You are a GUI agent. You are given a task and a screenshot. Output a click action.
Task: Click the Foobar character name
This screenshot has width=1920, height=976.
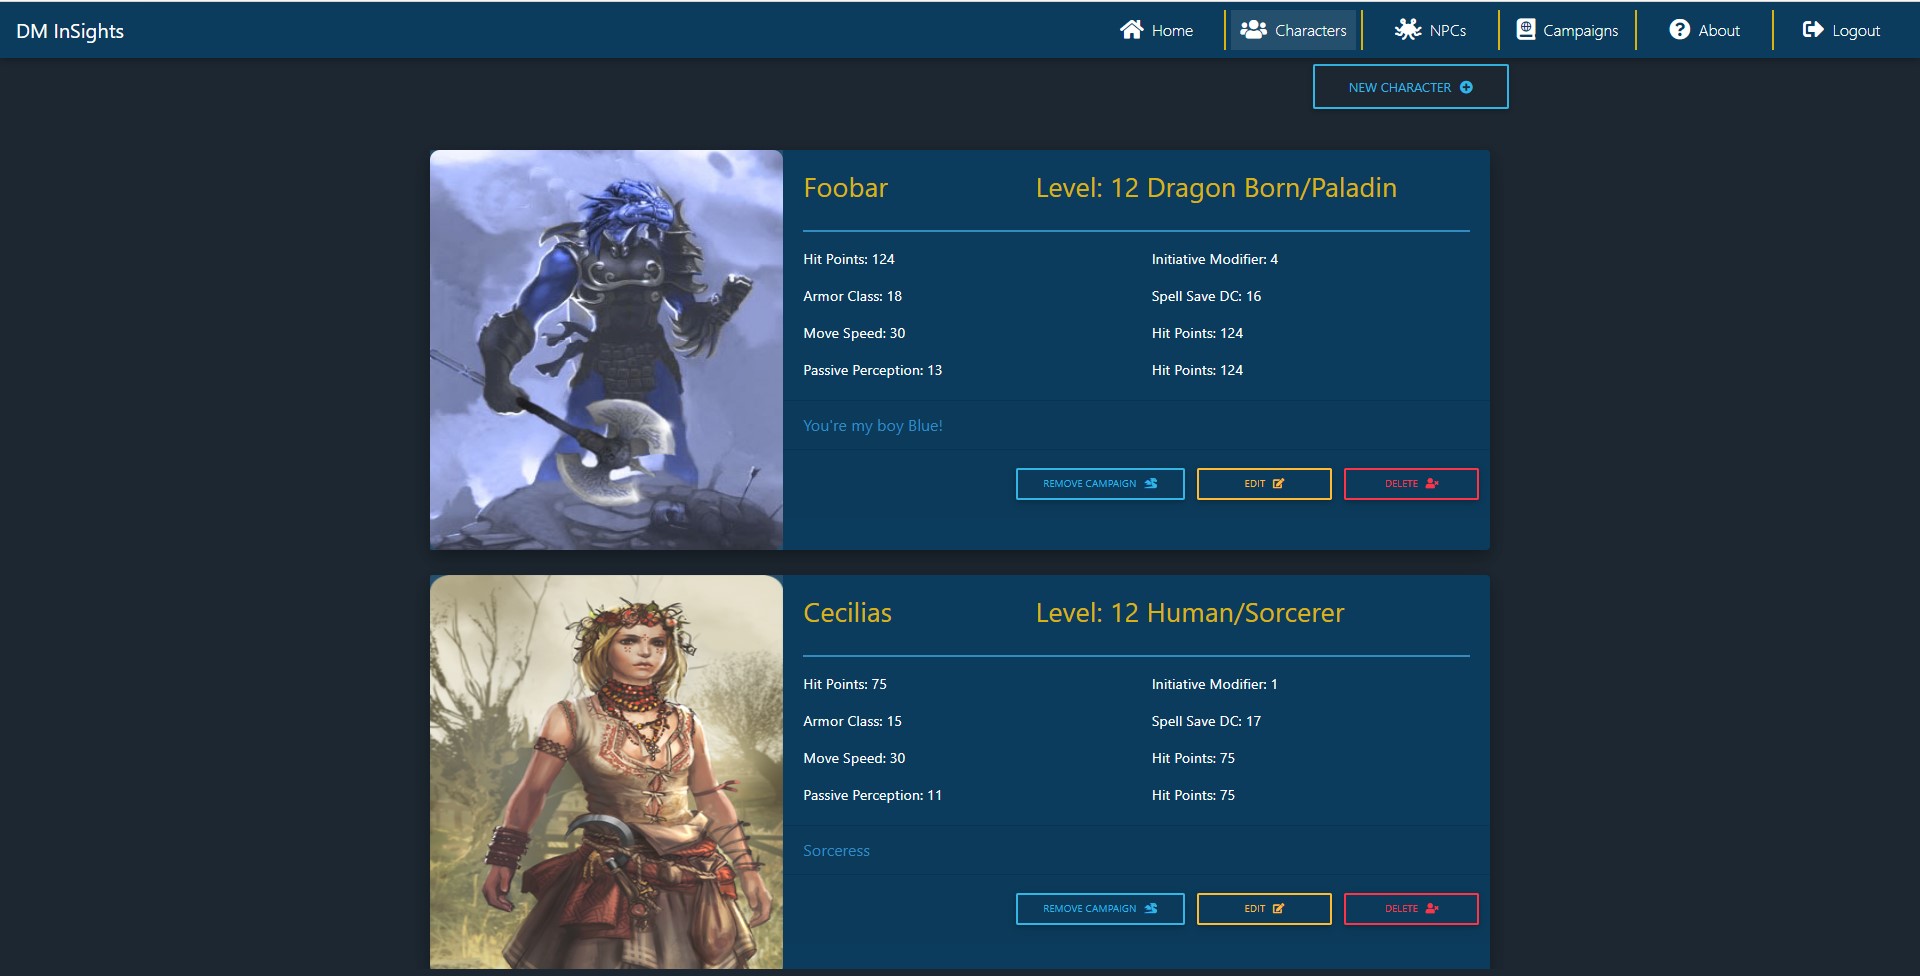click(846, 188)
